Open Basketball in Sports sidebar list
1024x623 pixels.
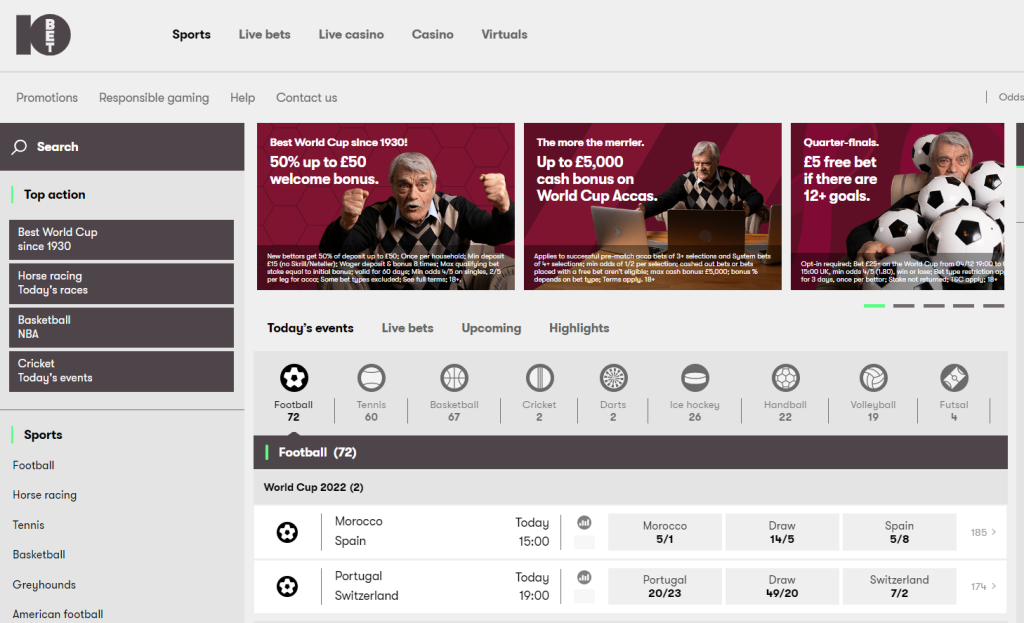click(39, 554)
